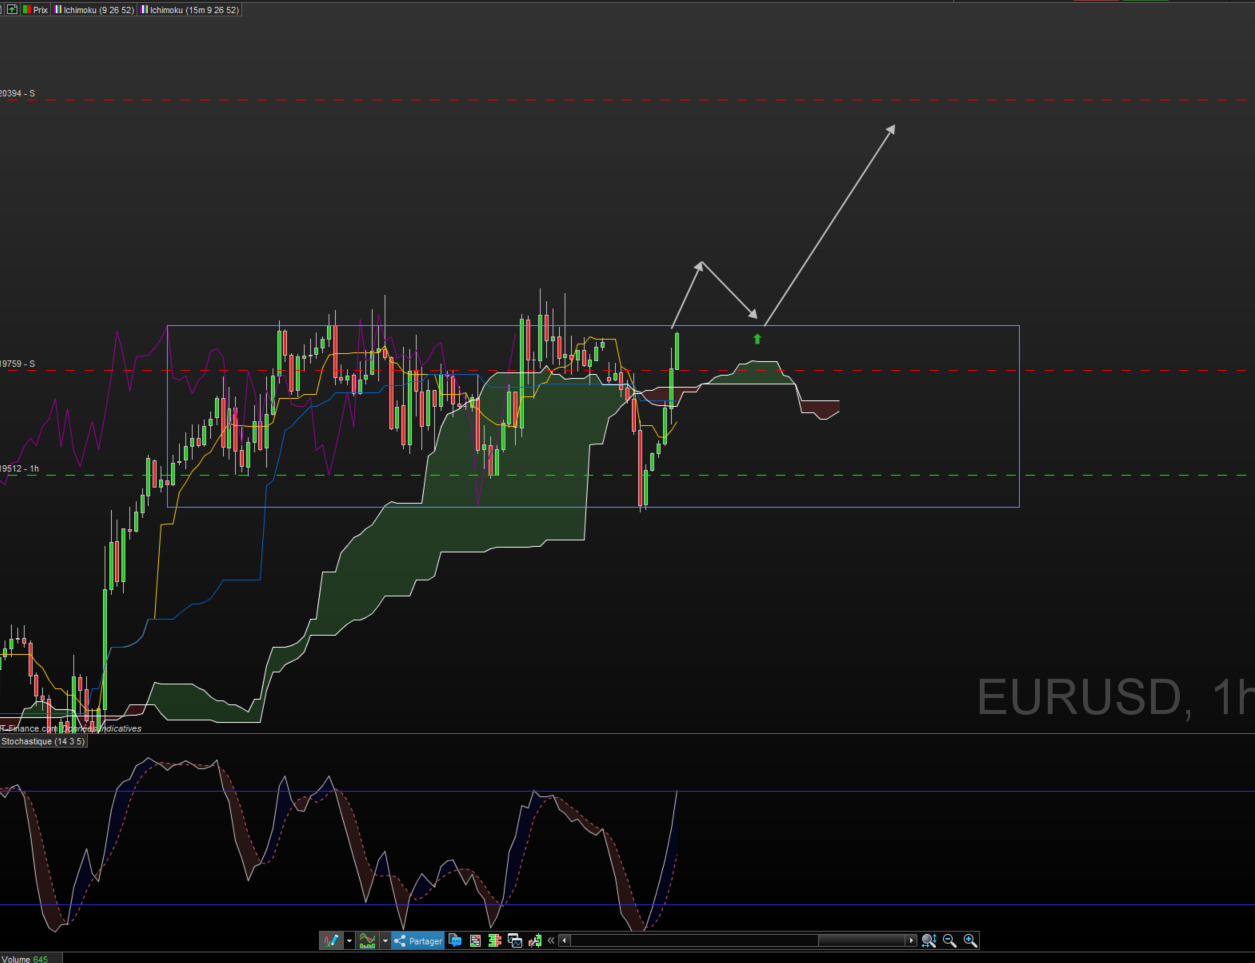
Task: Select the Ichimoku (15m 9 26 52) label
Action: pyautogui.click(x=191, y=10)
